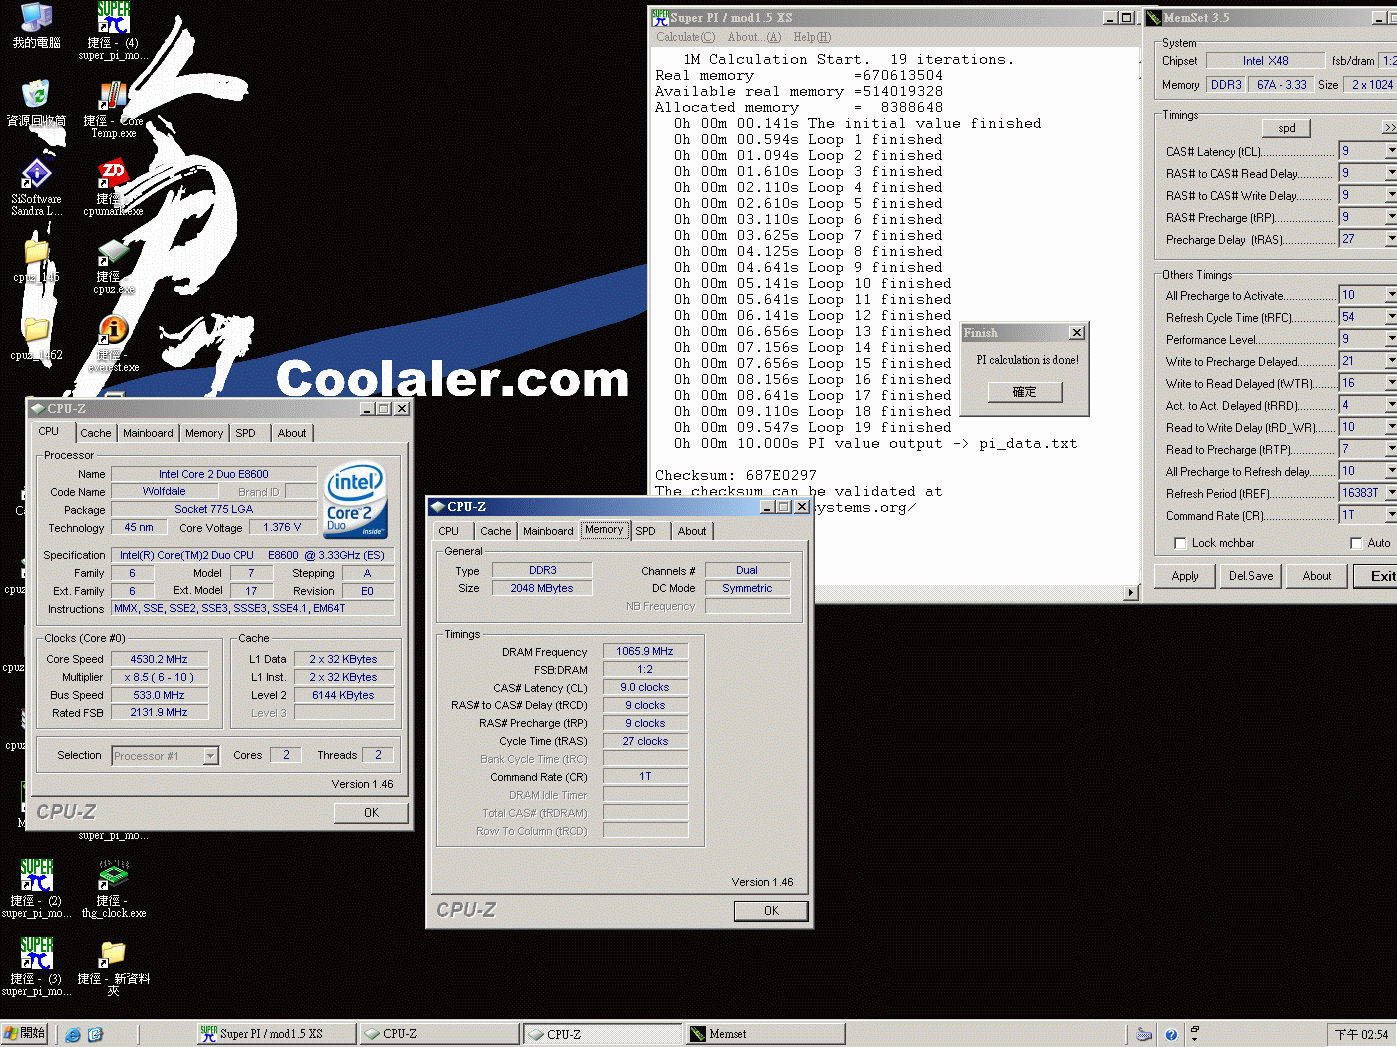1397x1047 pixels.
Task: Expand the Performance Level dropdown
Action: [1391, 339]
